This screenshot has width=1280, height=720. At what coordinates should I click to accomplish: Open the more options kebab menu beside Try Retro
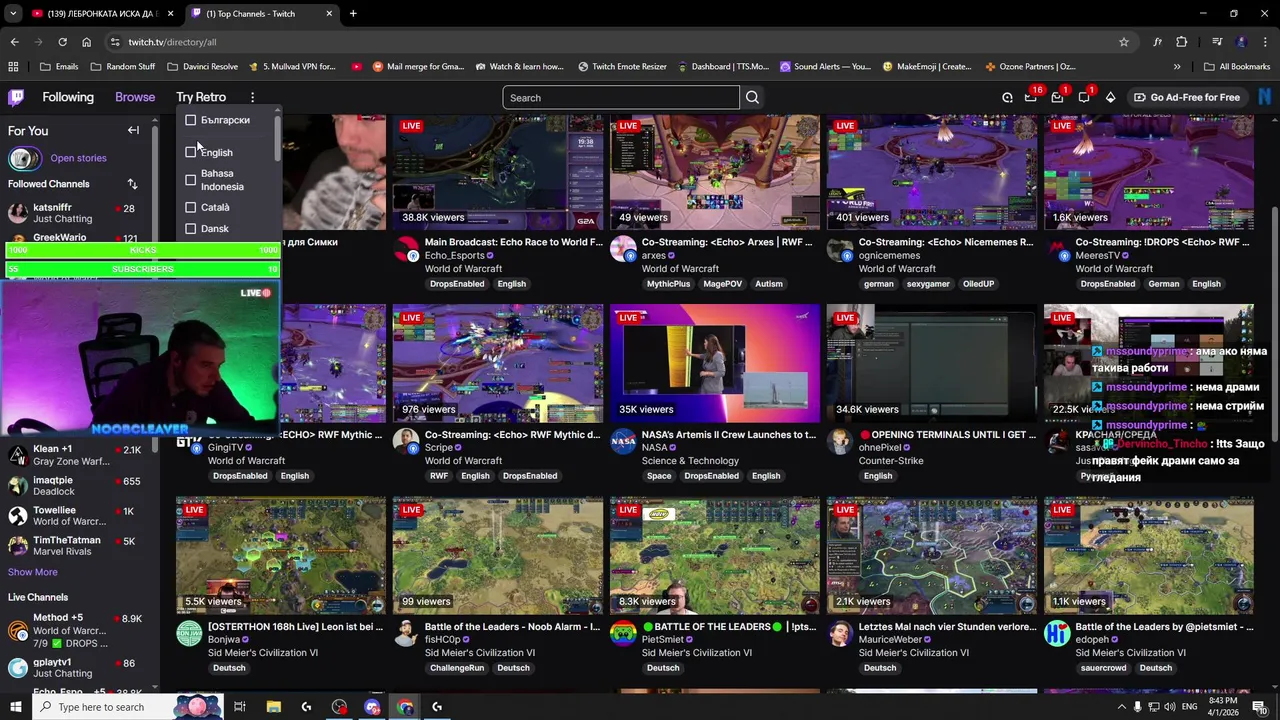pos(252,97)
